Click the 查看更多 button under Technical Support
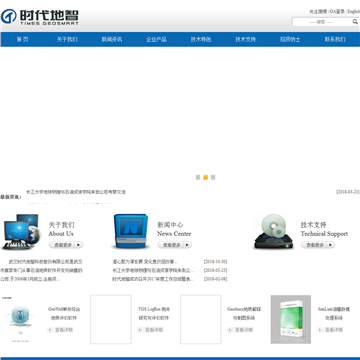This screenshot has width=360, height=360. [x=318, y=245]
